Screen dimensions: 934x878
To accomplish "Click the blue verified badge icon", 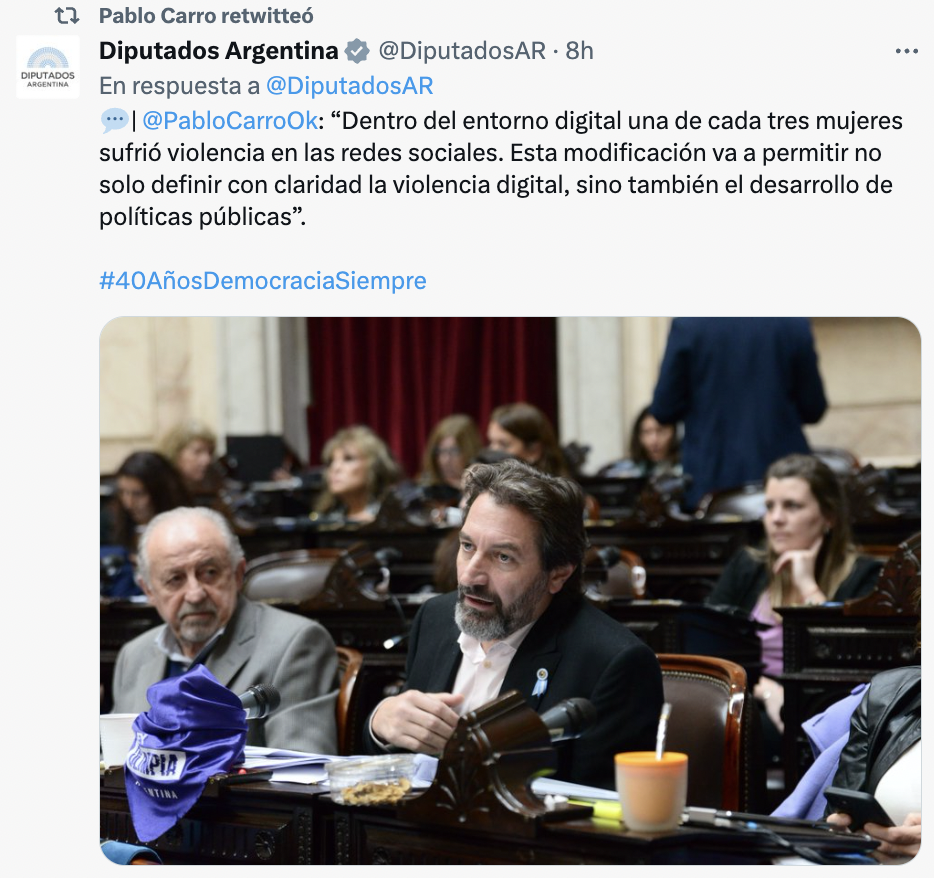I will (357, 51).
